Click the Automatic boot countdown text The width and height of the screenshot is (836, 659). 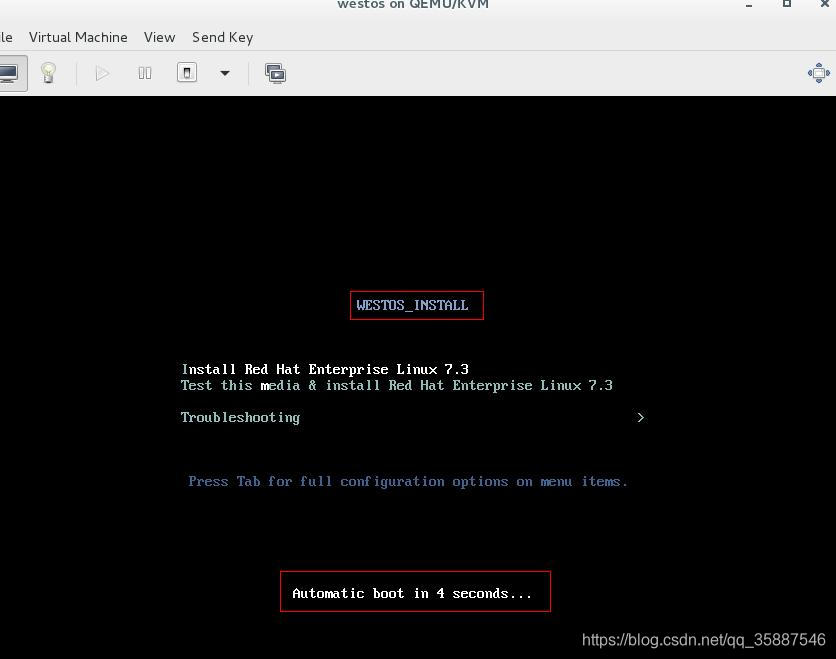[412, 593]
